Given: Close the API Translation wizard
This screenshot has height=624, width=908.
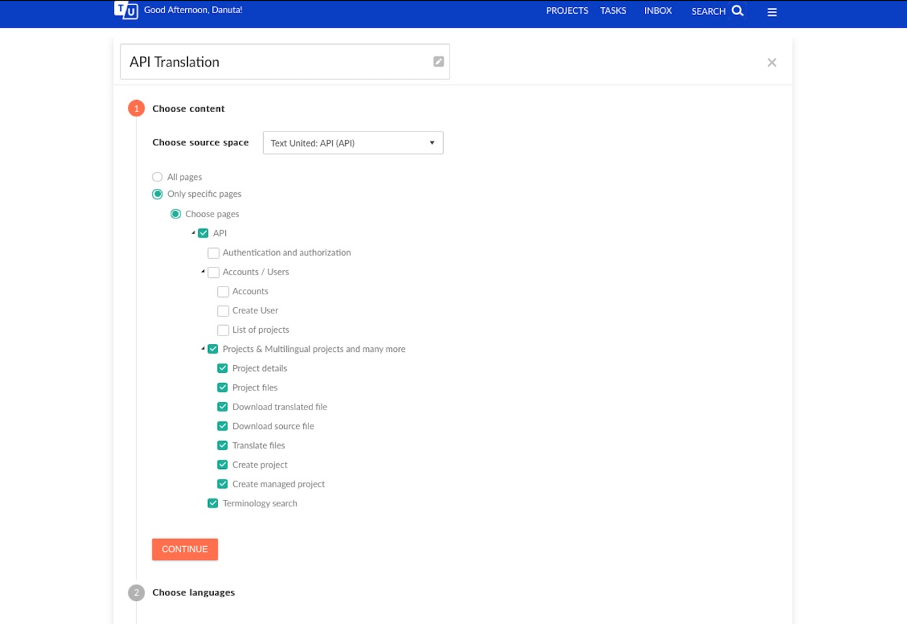Looking at the screenshot, I should click(771, 63).
